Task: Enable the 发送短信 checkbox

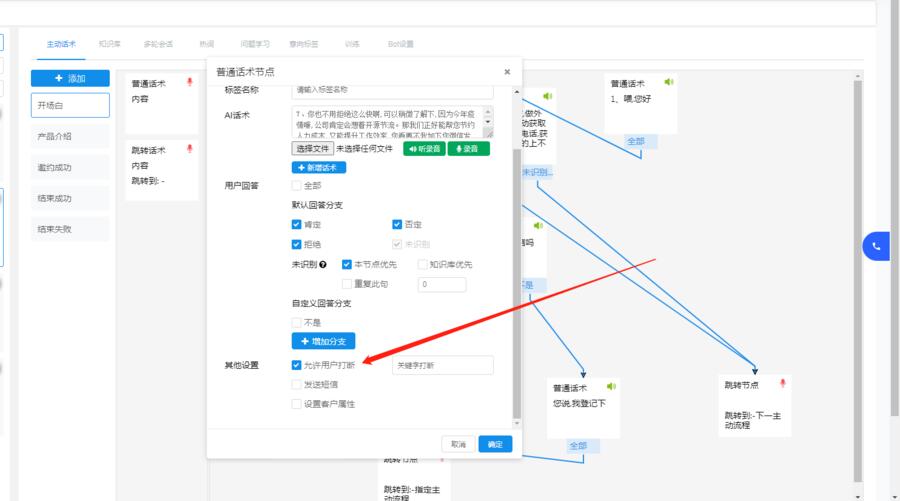Action: [296, 384]
